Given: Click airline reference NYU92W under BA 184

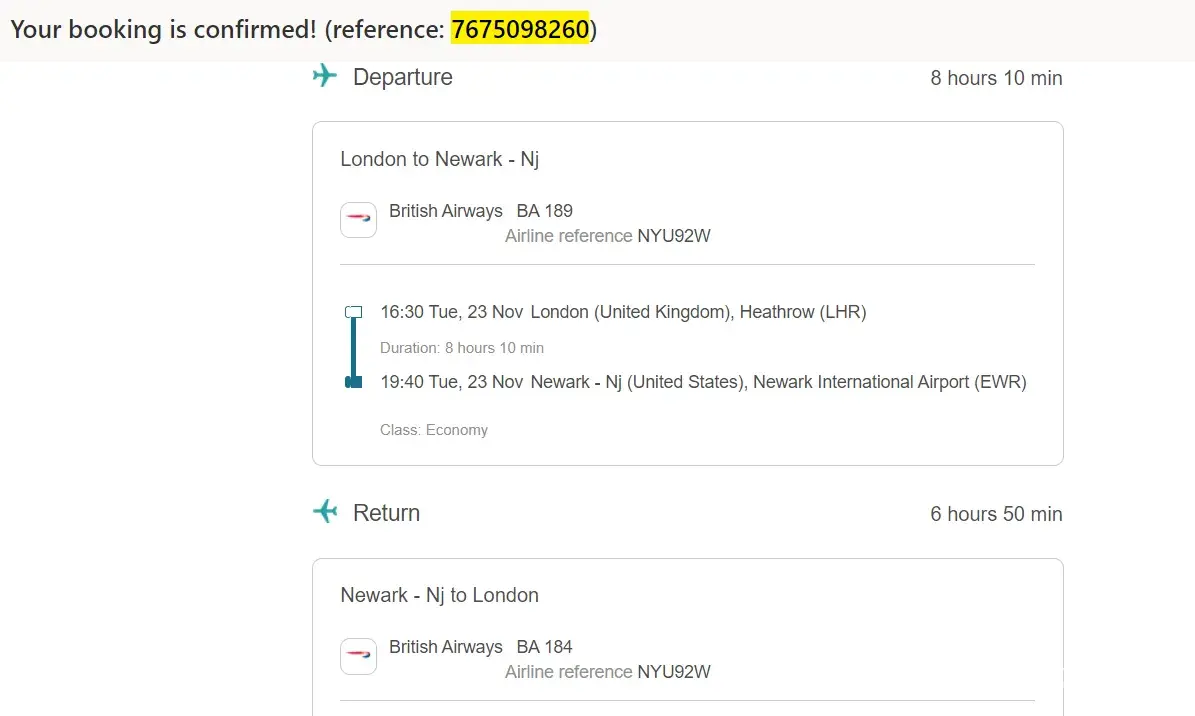Looking at the screenshot, I should tap(673, 672).
